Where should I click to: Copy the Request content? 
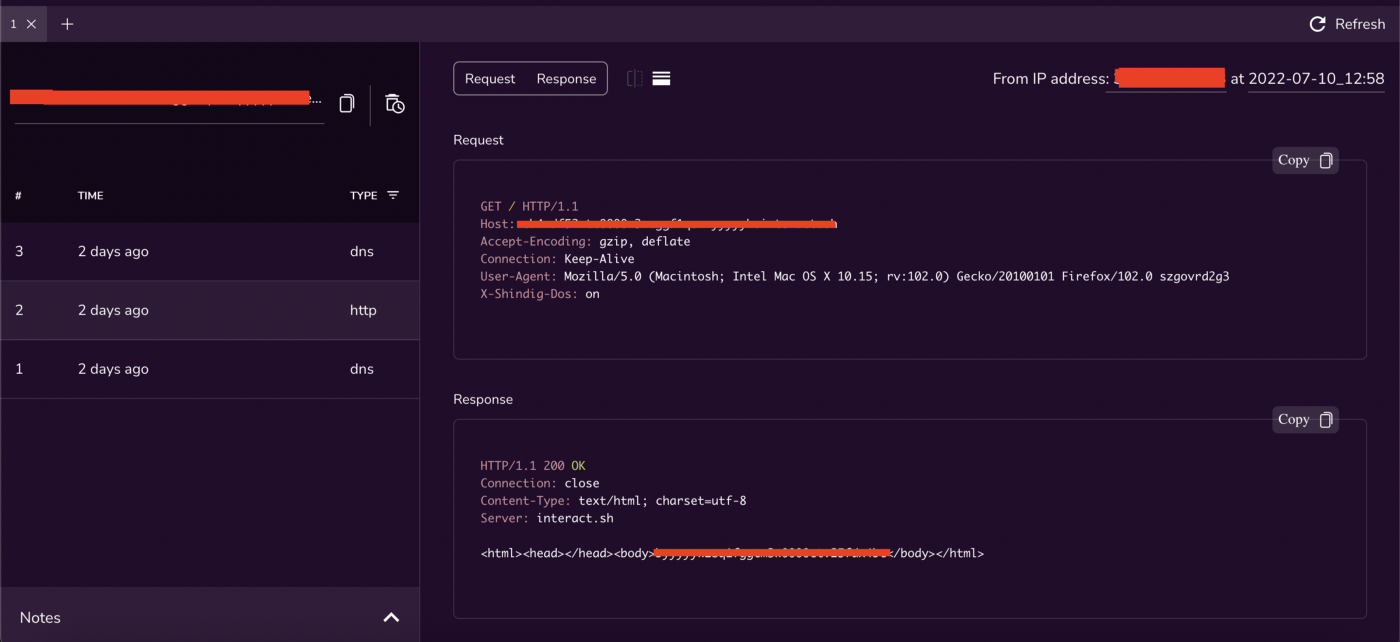pos(1305,160)
